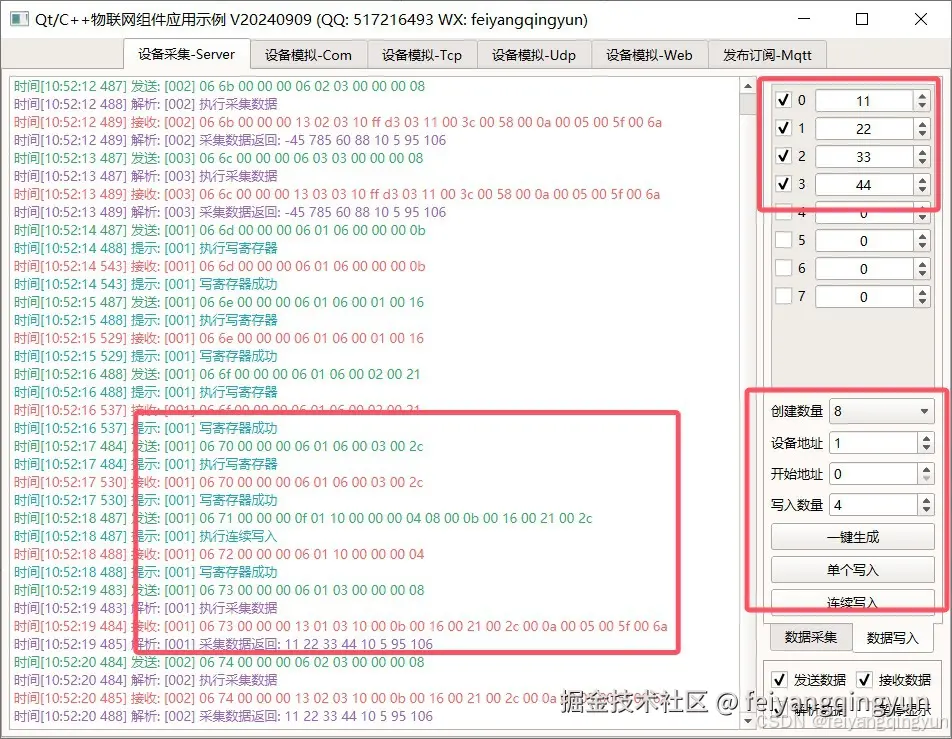Click the 连续写入 button
Viewport: 952px width, 739px height.
851,599
